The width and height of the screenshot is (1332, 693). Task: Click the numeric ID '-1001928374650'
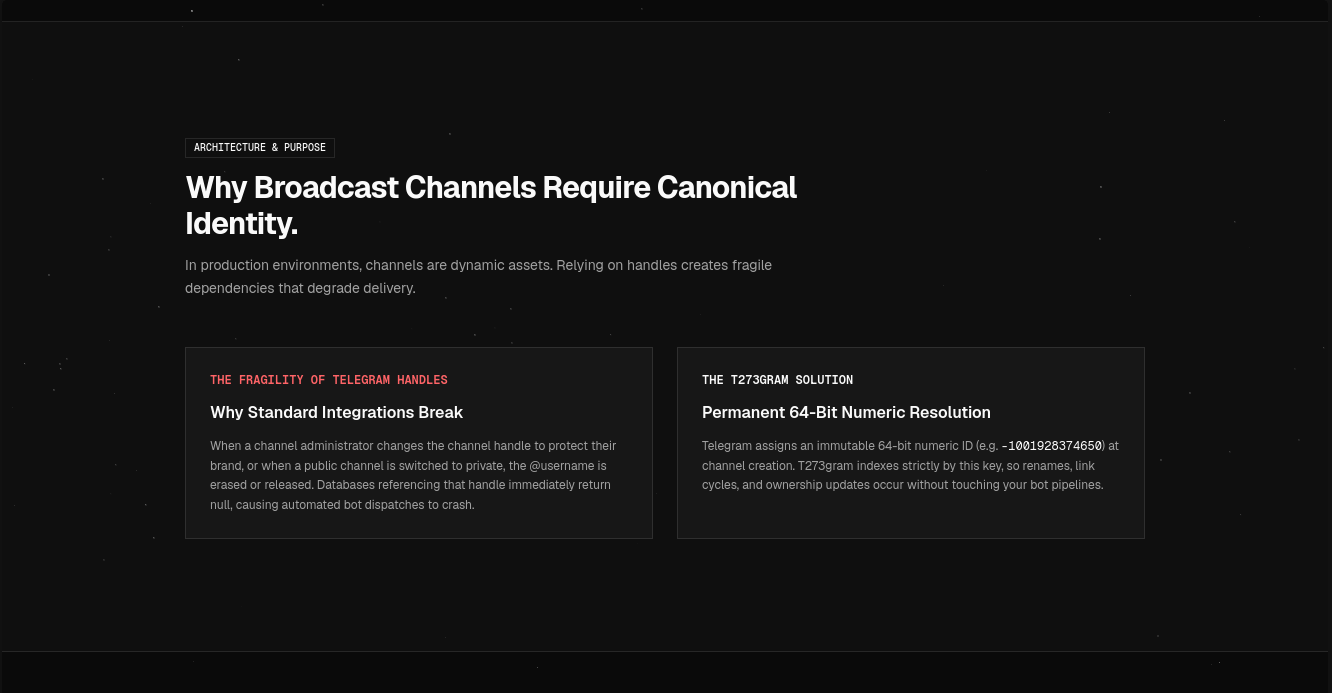(x=1052, y=446)
